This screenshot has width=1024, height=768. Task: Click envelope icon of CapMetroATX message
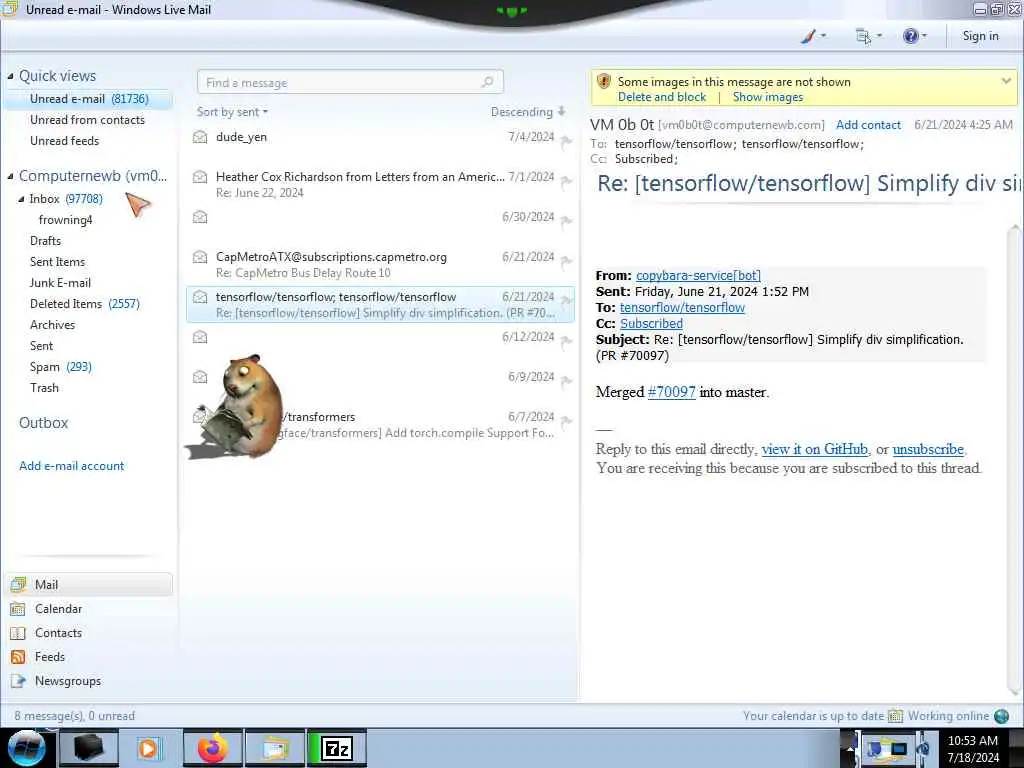coord(200,257)
